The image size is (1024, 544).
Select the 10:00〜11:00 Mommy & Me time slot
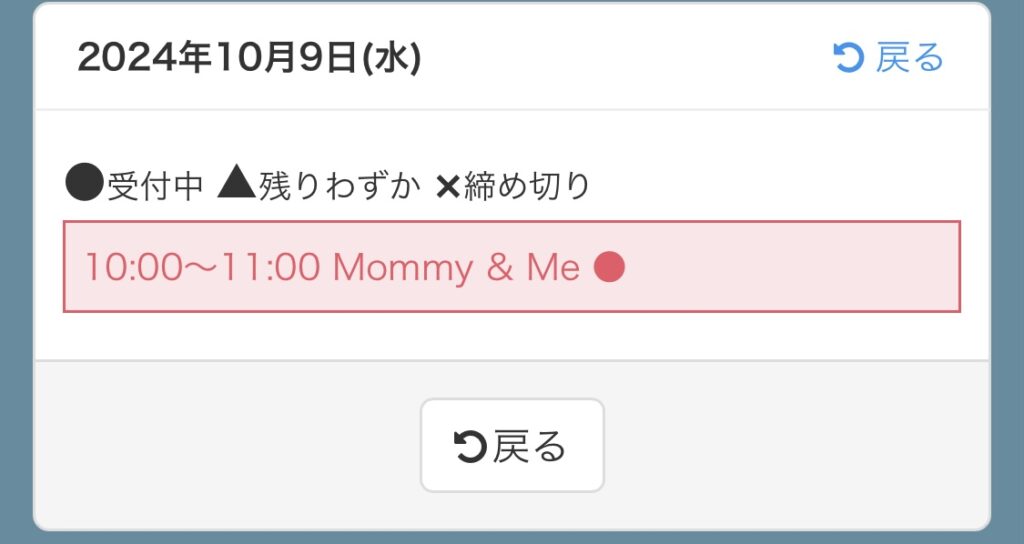pos(511,267)
